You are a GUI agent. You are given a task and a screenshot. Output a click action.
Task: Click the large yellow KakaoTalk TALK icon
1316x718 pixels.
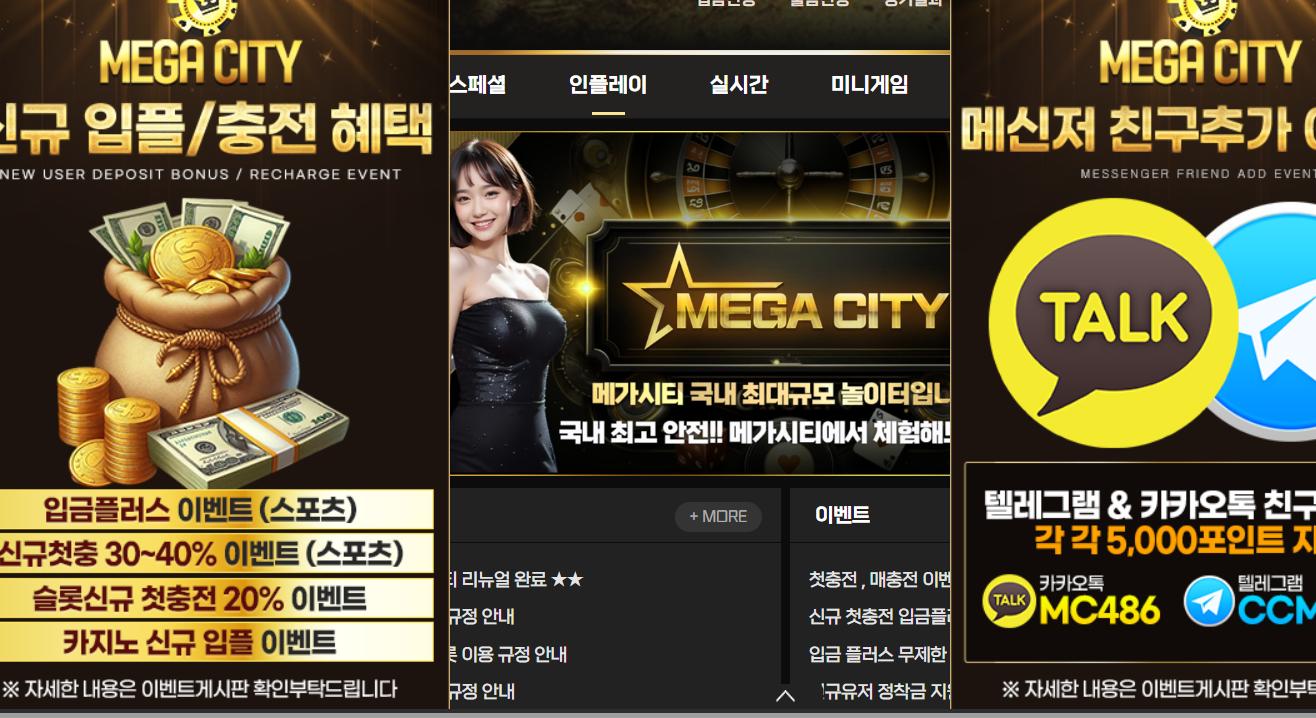(1114, 322)
